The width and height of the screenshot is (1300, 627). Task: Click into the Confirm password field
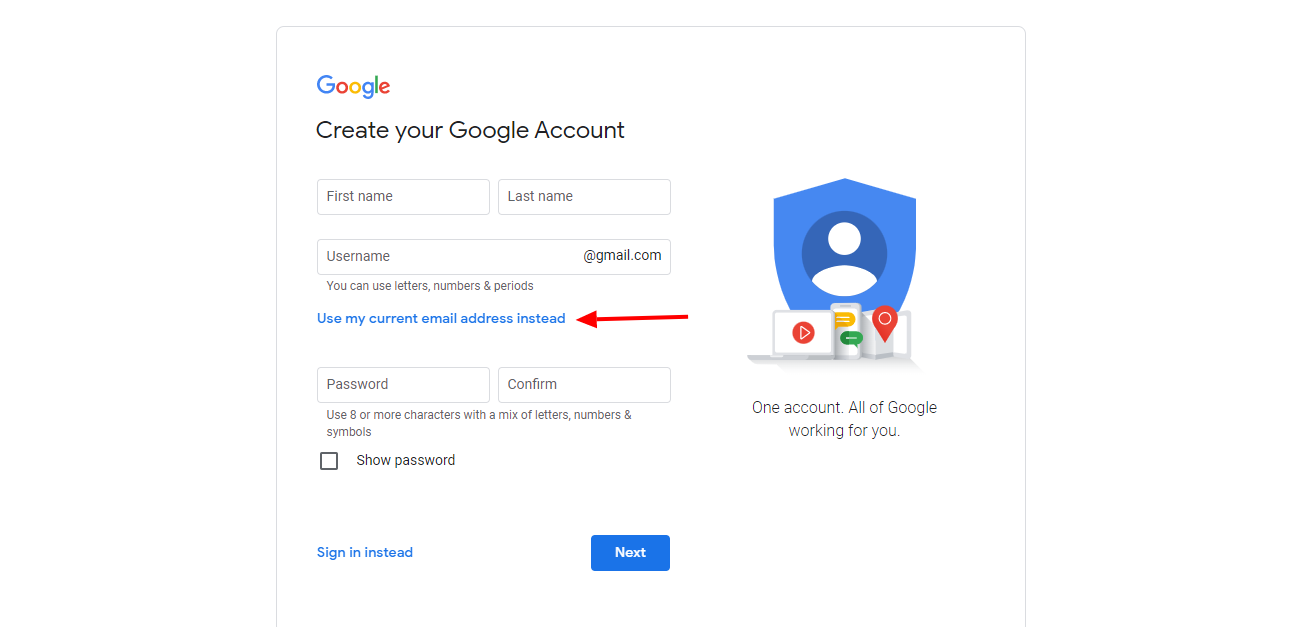click(x=584, y=385)
